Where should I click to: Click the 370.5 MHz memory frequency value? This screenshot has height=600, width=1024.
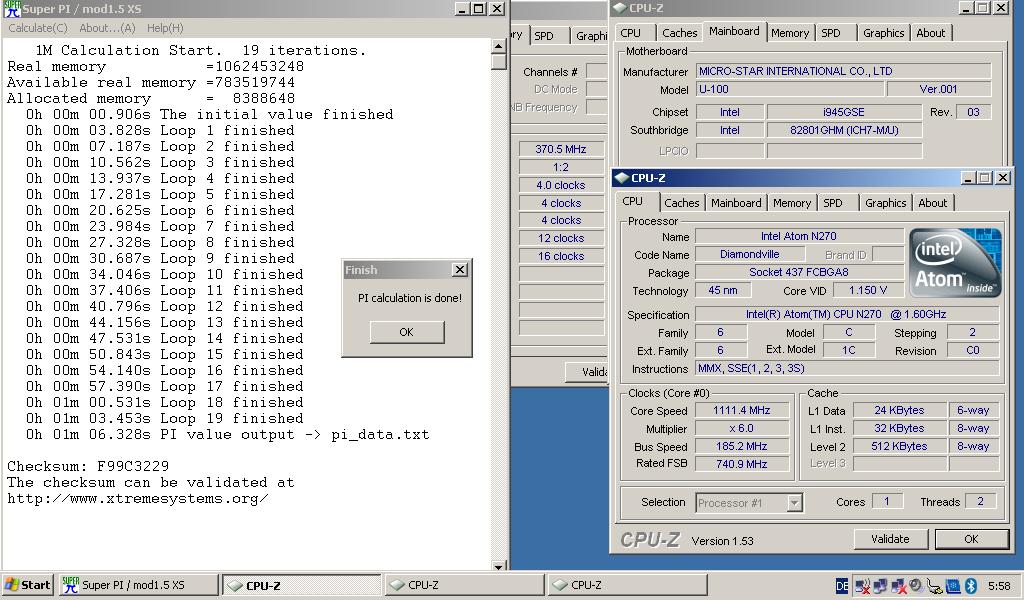point(561,149)
